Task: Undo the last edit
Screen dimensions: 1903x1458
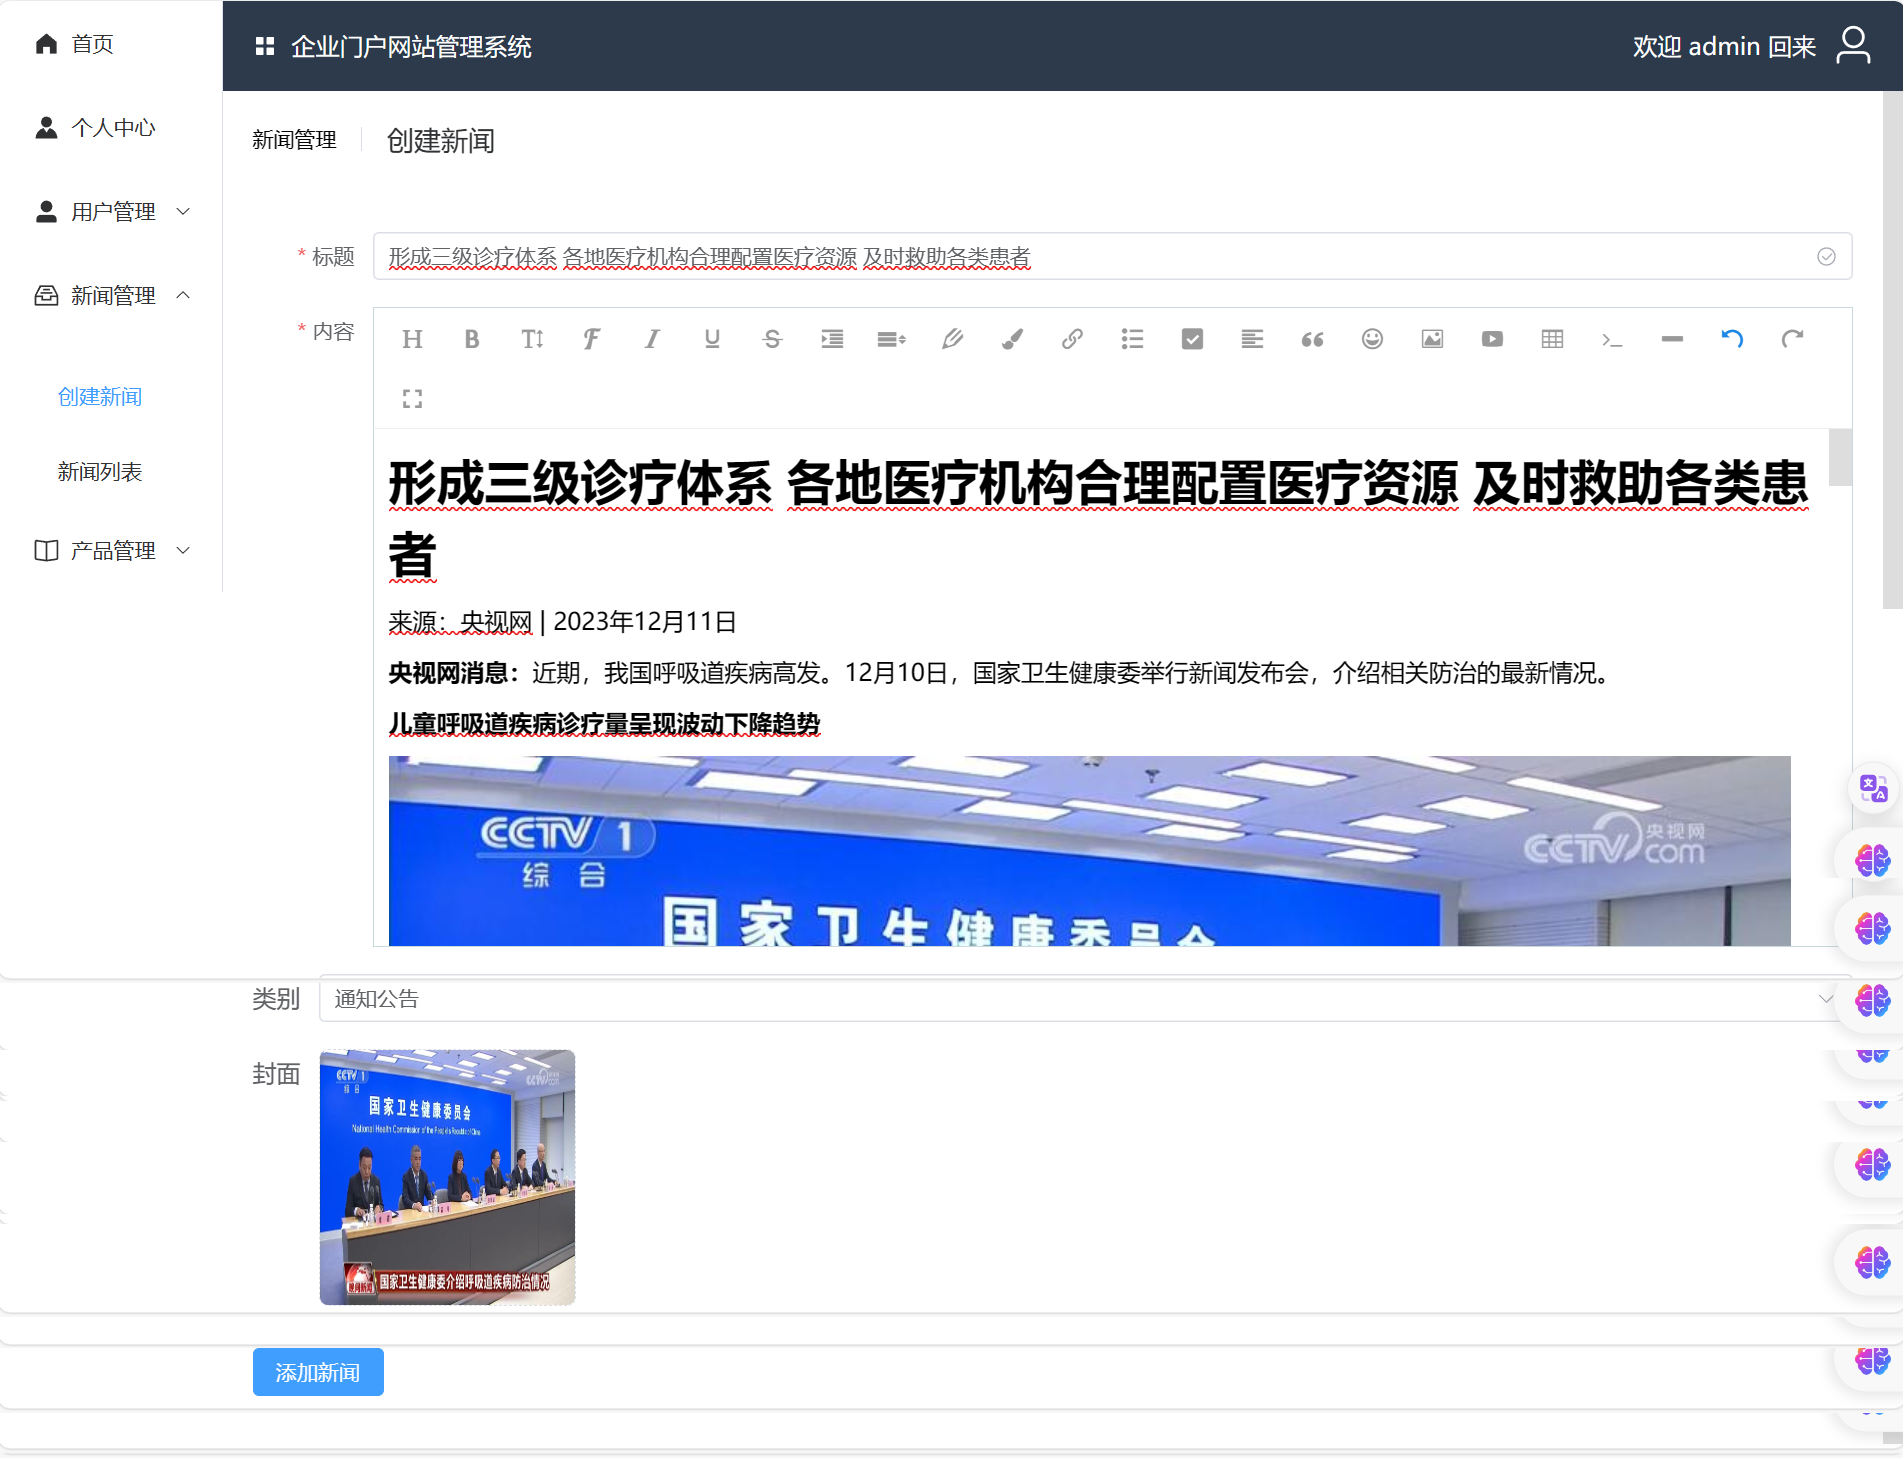Action: (1732, 339)
